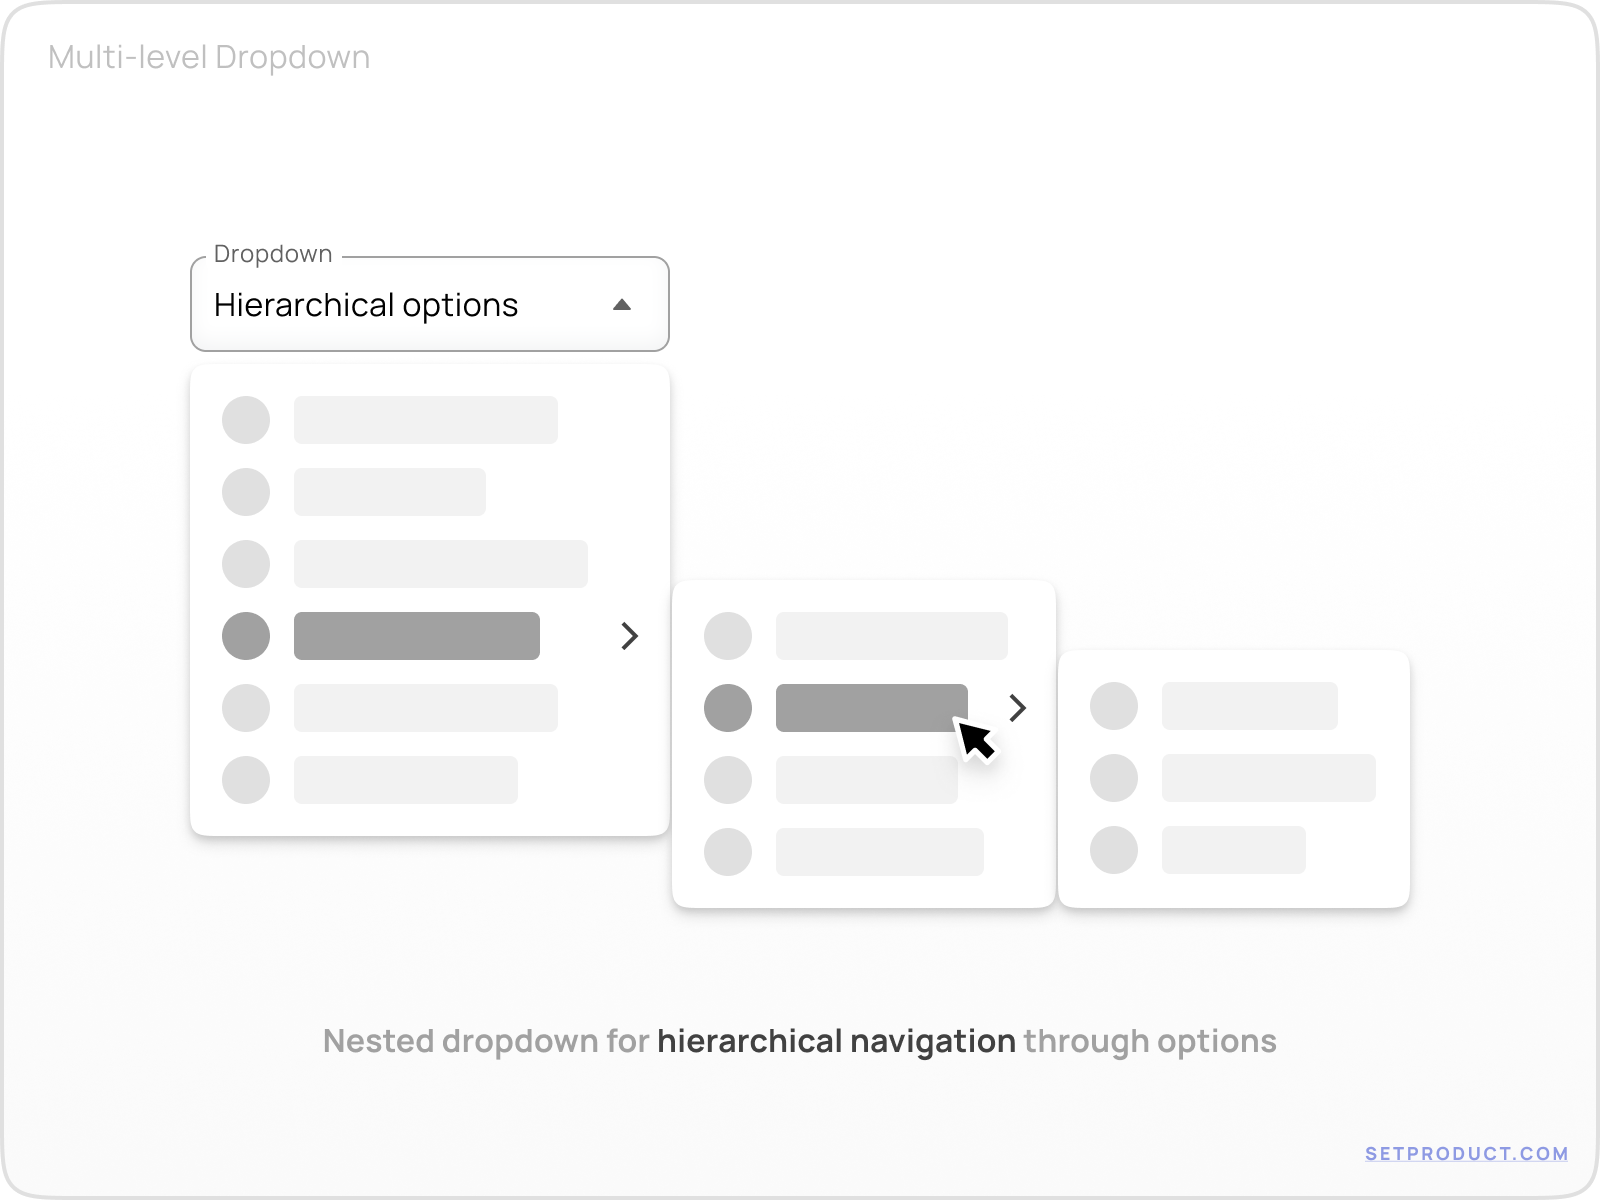This screenshot has height=1200, width=1600.
Task: Click the last circle icon in third submenu
Action: 1114,850
